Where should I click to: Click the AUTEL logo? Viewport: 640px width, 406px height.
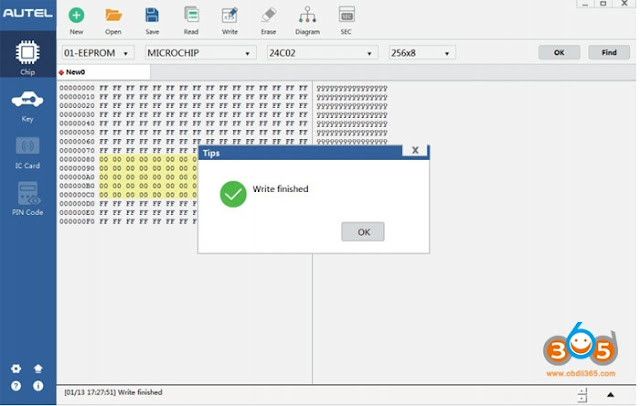(28, 13)
